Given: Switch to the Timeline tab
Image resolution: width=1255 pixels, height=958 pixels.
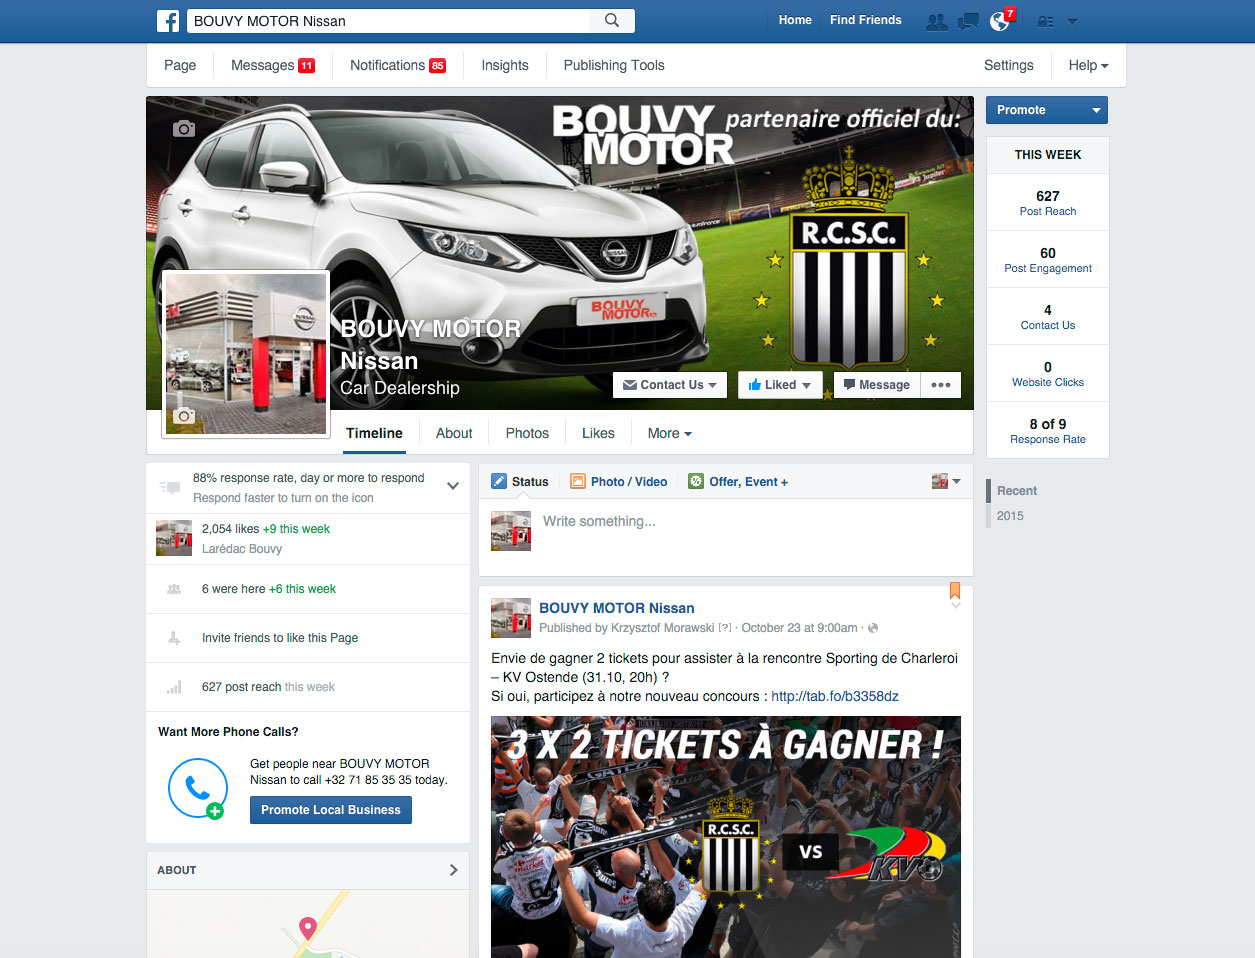Looking at the screenshot, I should pos(374,433).
